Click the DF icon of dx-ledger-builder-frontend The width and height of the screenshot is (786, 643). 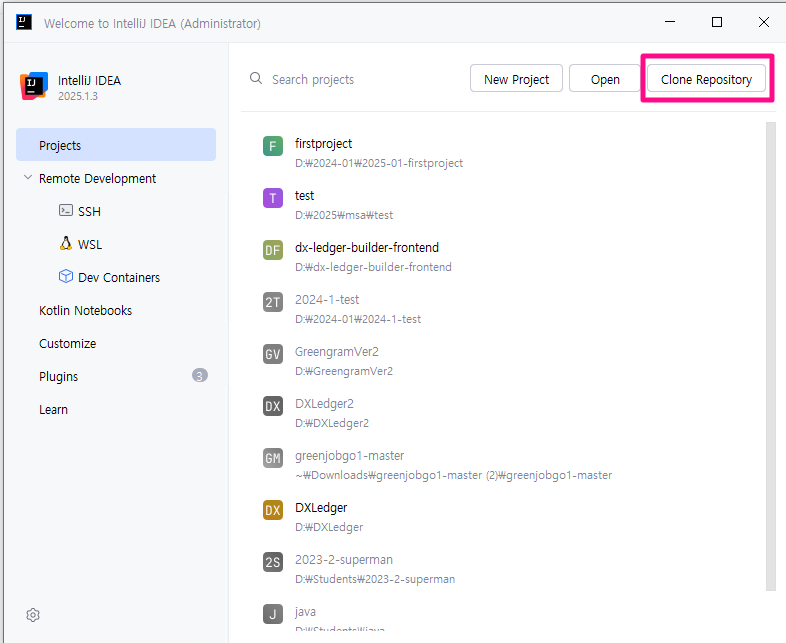coord(273,250)
